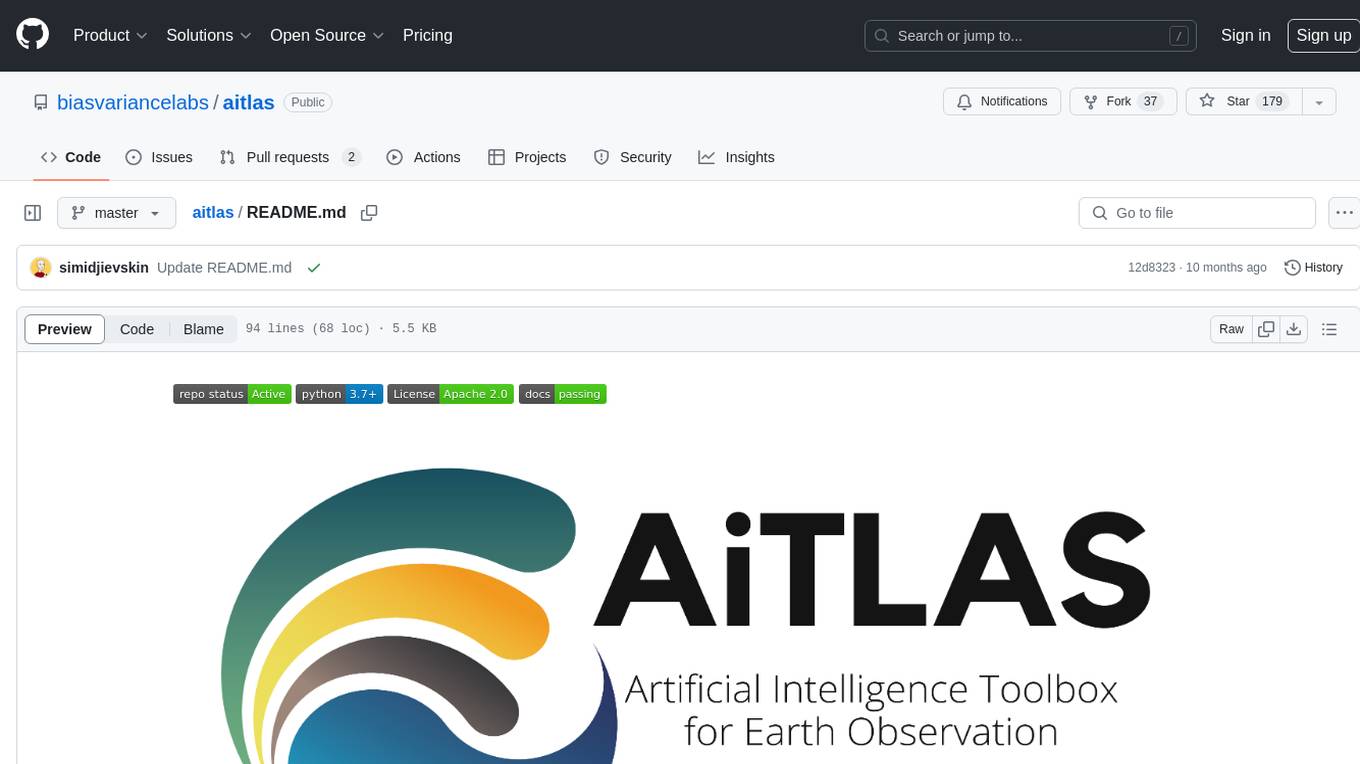Screen dimensions: 1360x764
Task: Open the Projects tab
Action: [527, 157]
